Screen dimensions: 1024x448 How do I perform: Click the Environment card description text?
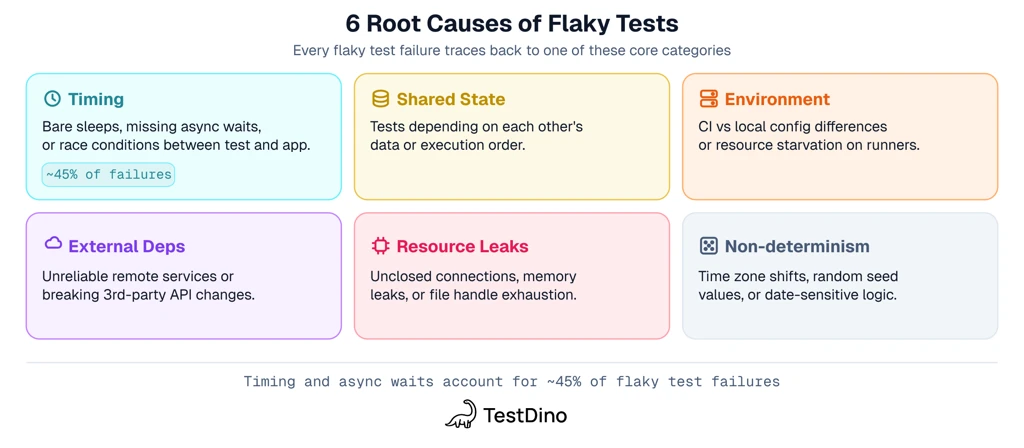coord(808,136)
